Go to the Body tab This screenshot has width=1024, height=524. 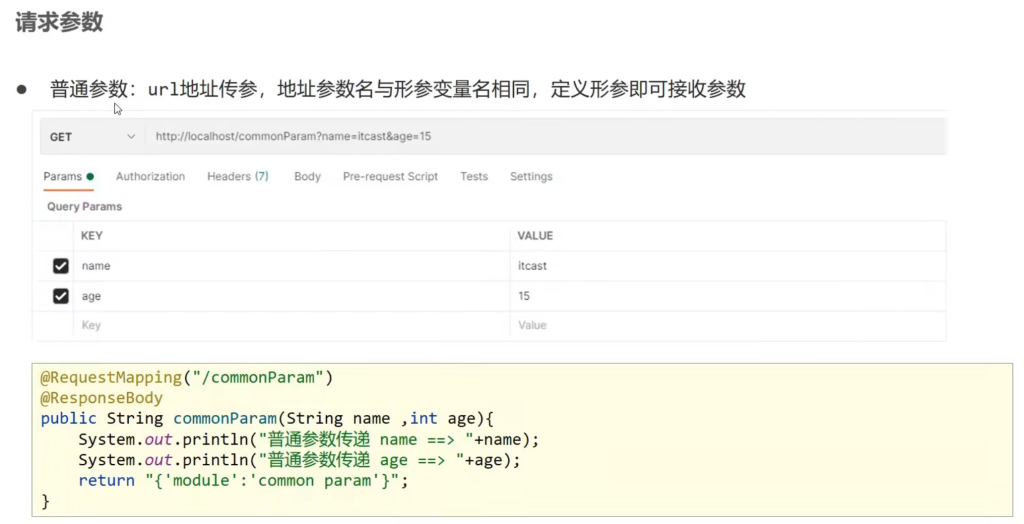307,176
